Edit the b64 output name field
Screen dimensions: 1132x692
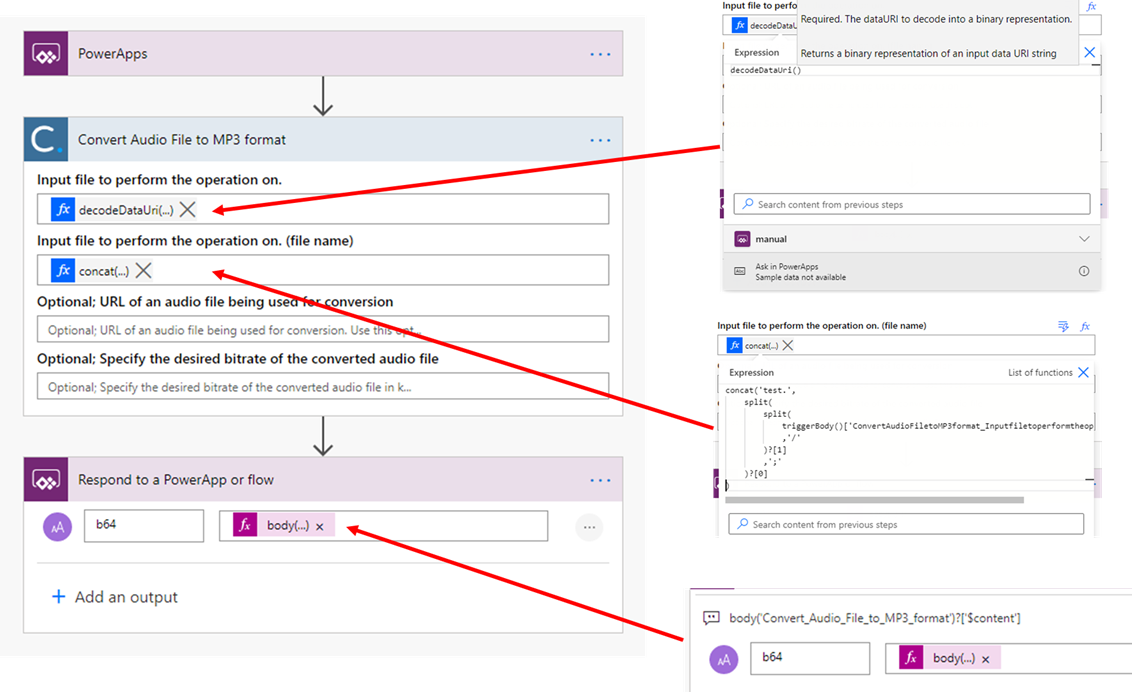(x=144, y=525)
